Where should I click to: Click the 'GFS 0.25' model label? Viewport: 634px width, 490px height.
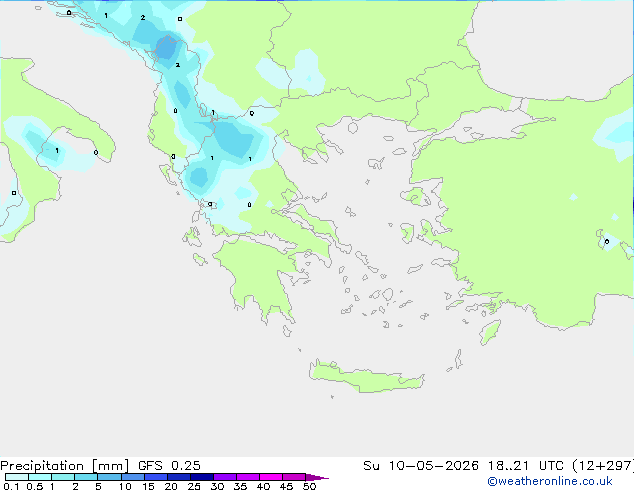click(169, 466)
